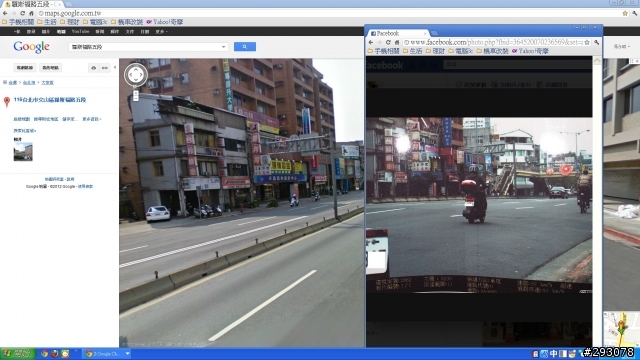This screenshot has height=360, width=640.
Task: Focus the Google Maps search input field
Action: point(145,47)
